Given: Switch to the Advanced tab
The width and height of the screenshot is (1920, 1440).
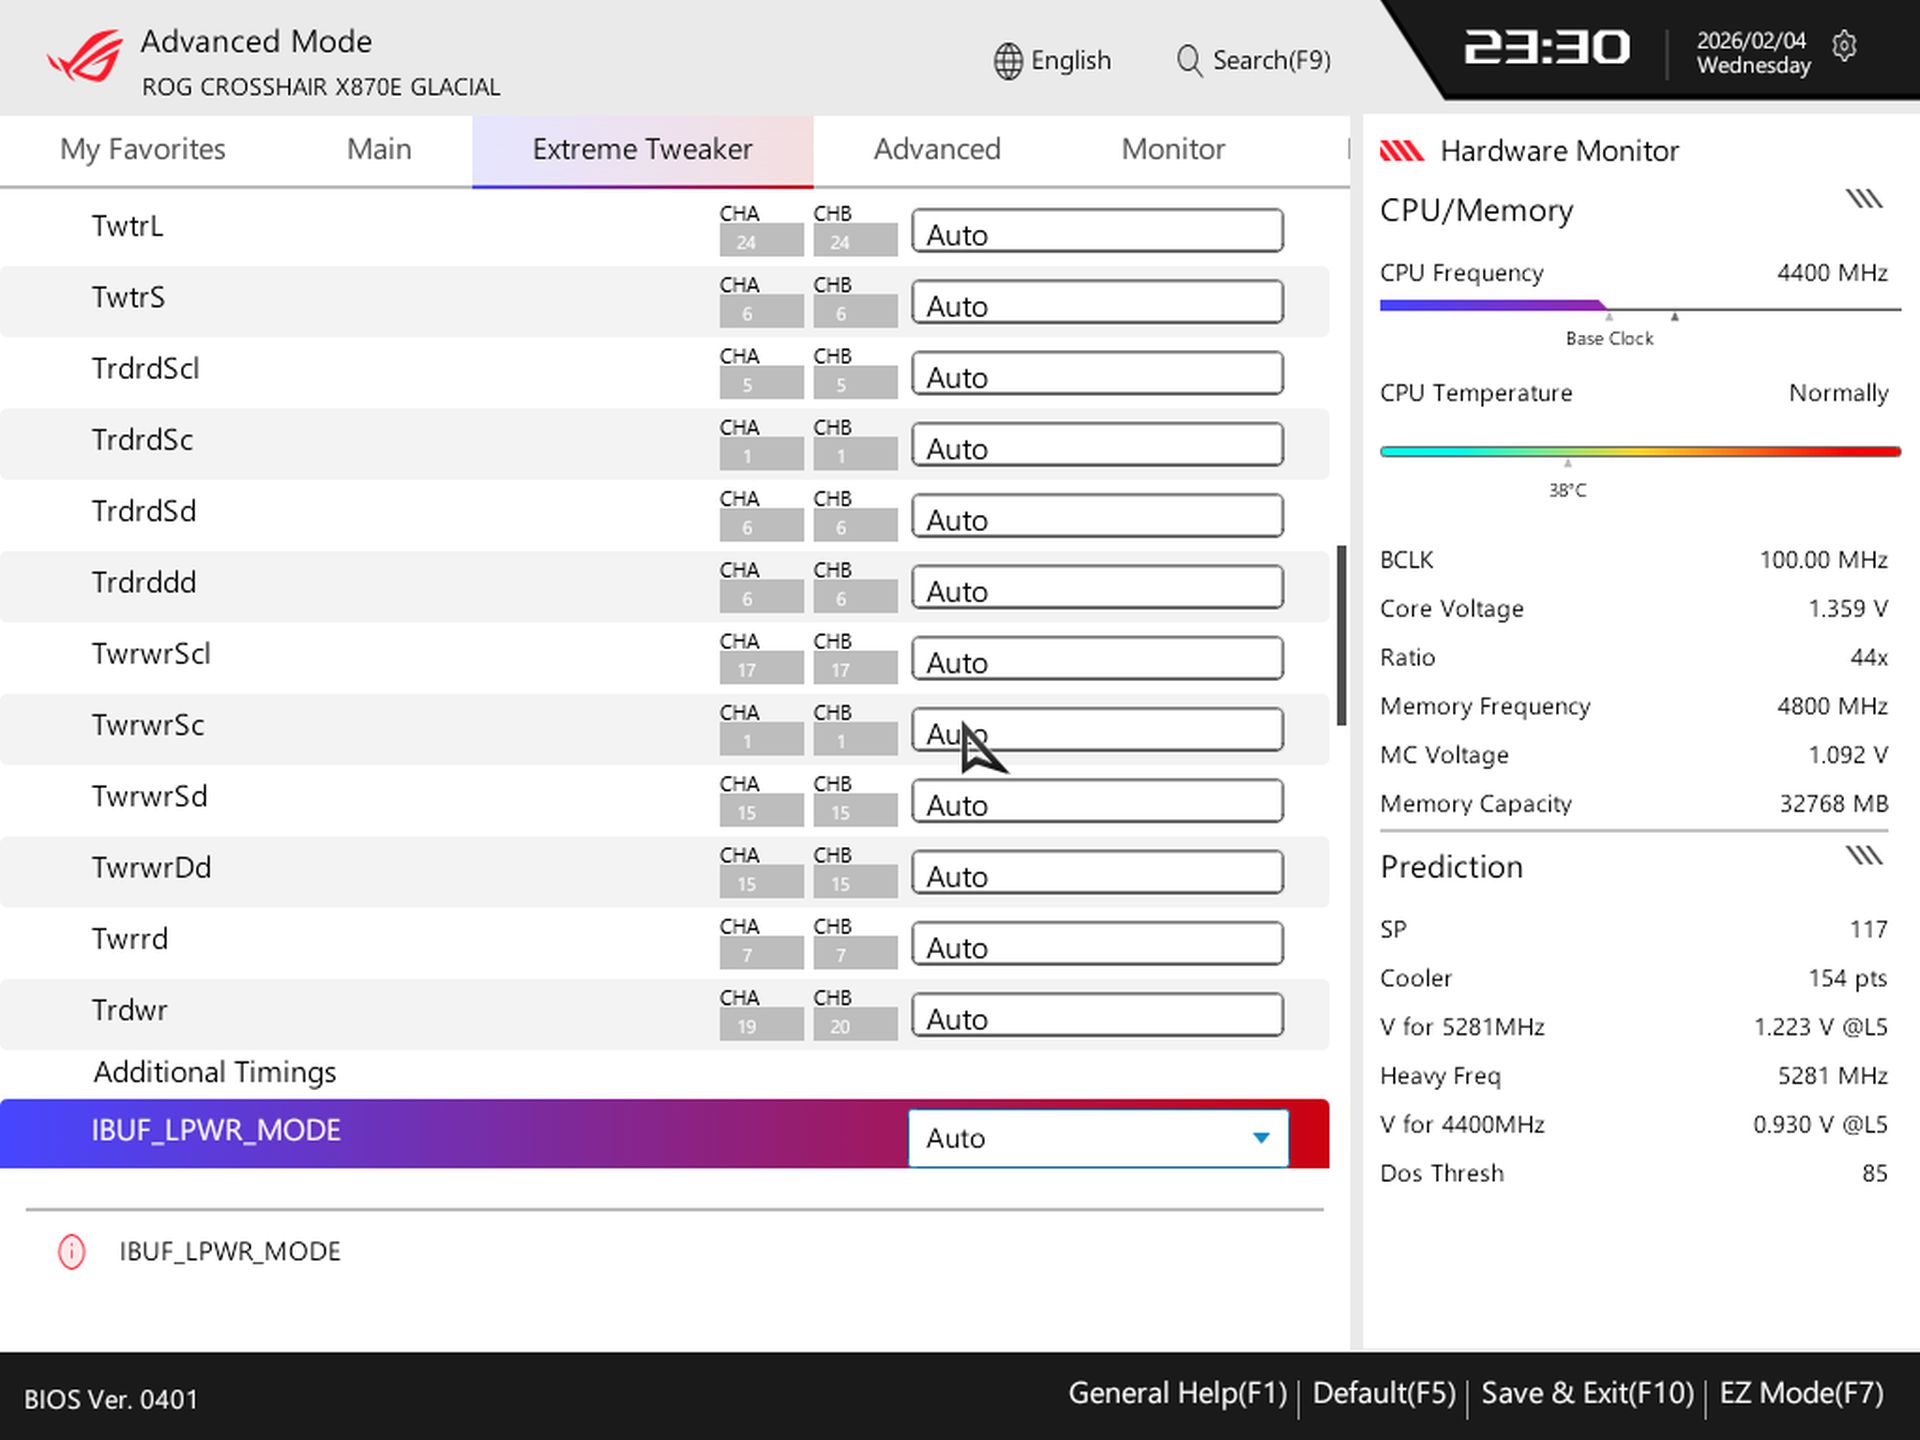Looking at the screenshot, I should (936, 149).
